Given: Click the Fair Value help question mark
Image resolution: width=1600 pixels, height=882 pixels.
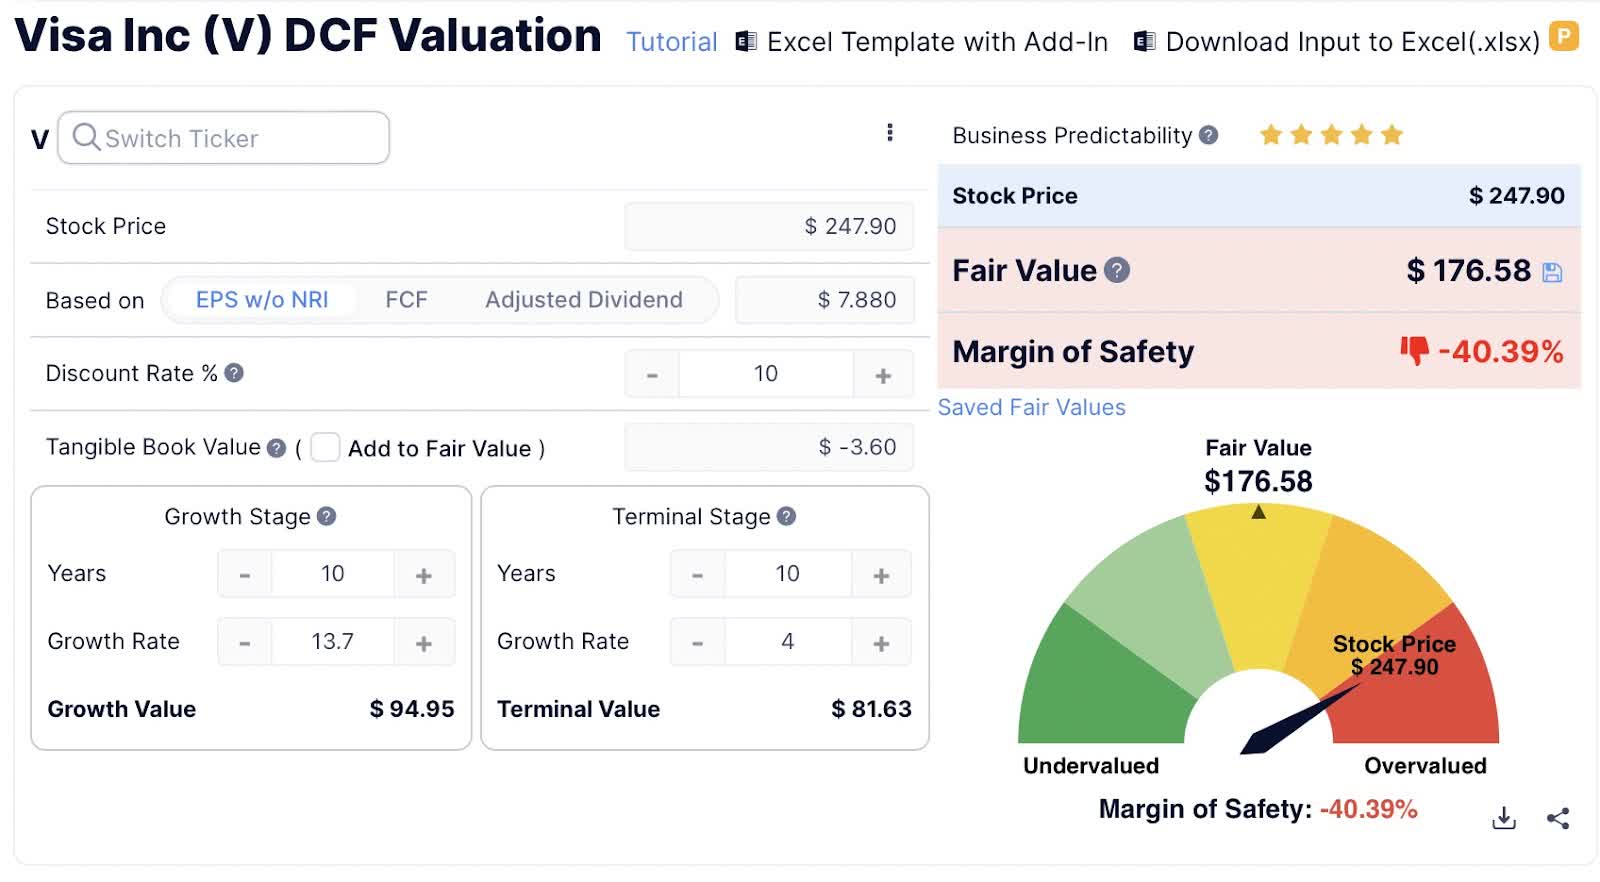Looking at the screenshot, I should coord(1117,270).
